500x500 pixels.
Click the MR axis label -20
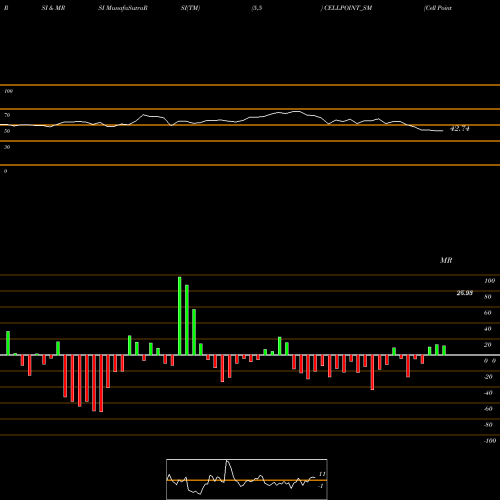pyautogui.click(x=488, y=377)
